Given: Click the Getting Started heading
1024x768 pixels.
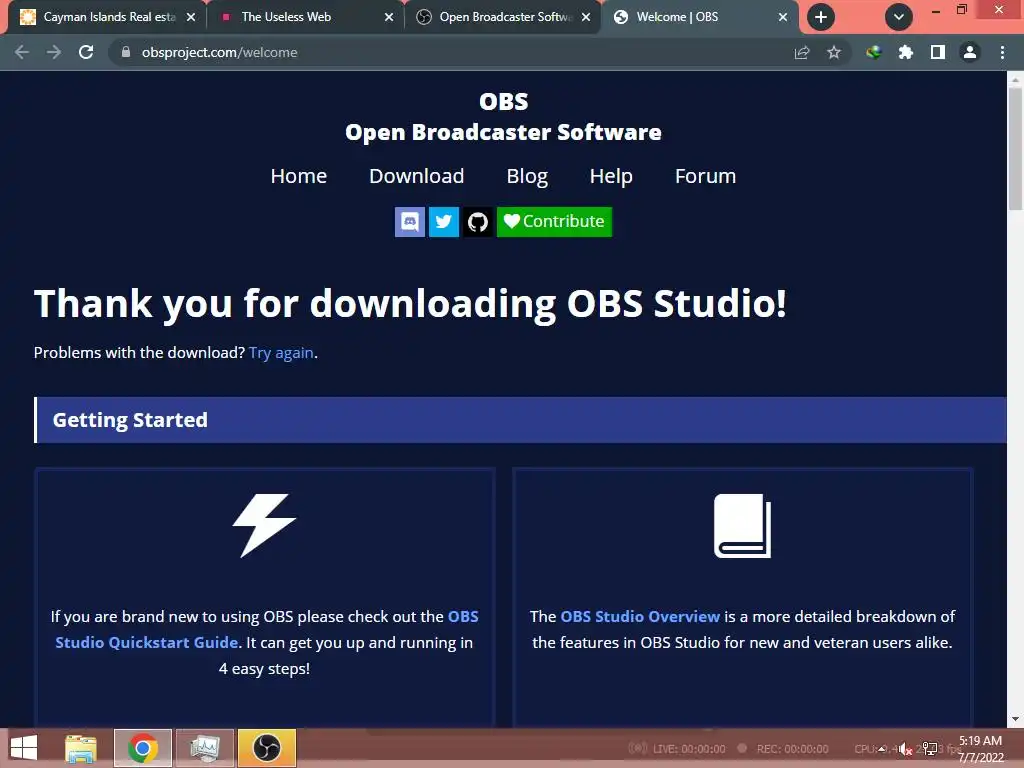Looking at the screenshot, I should pos(130,420).
